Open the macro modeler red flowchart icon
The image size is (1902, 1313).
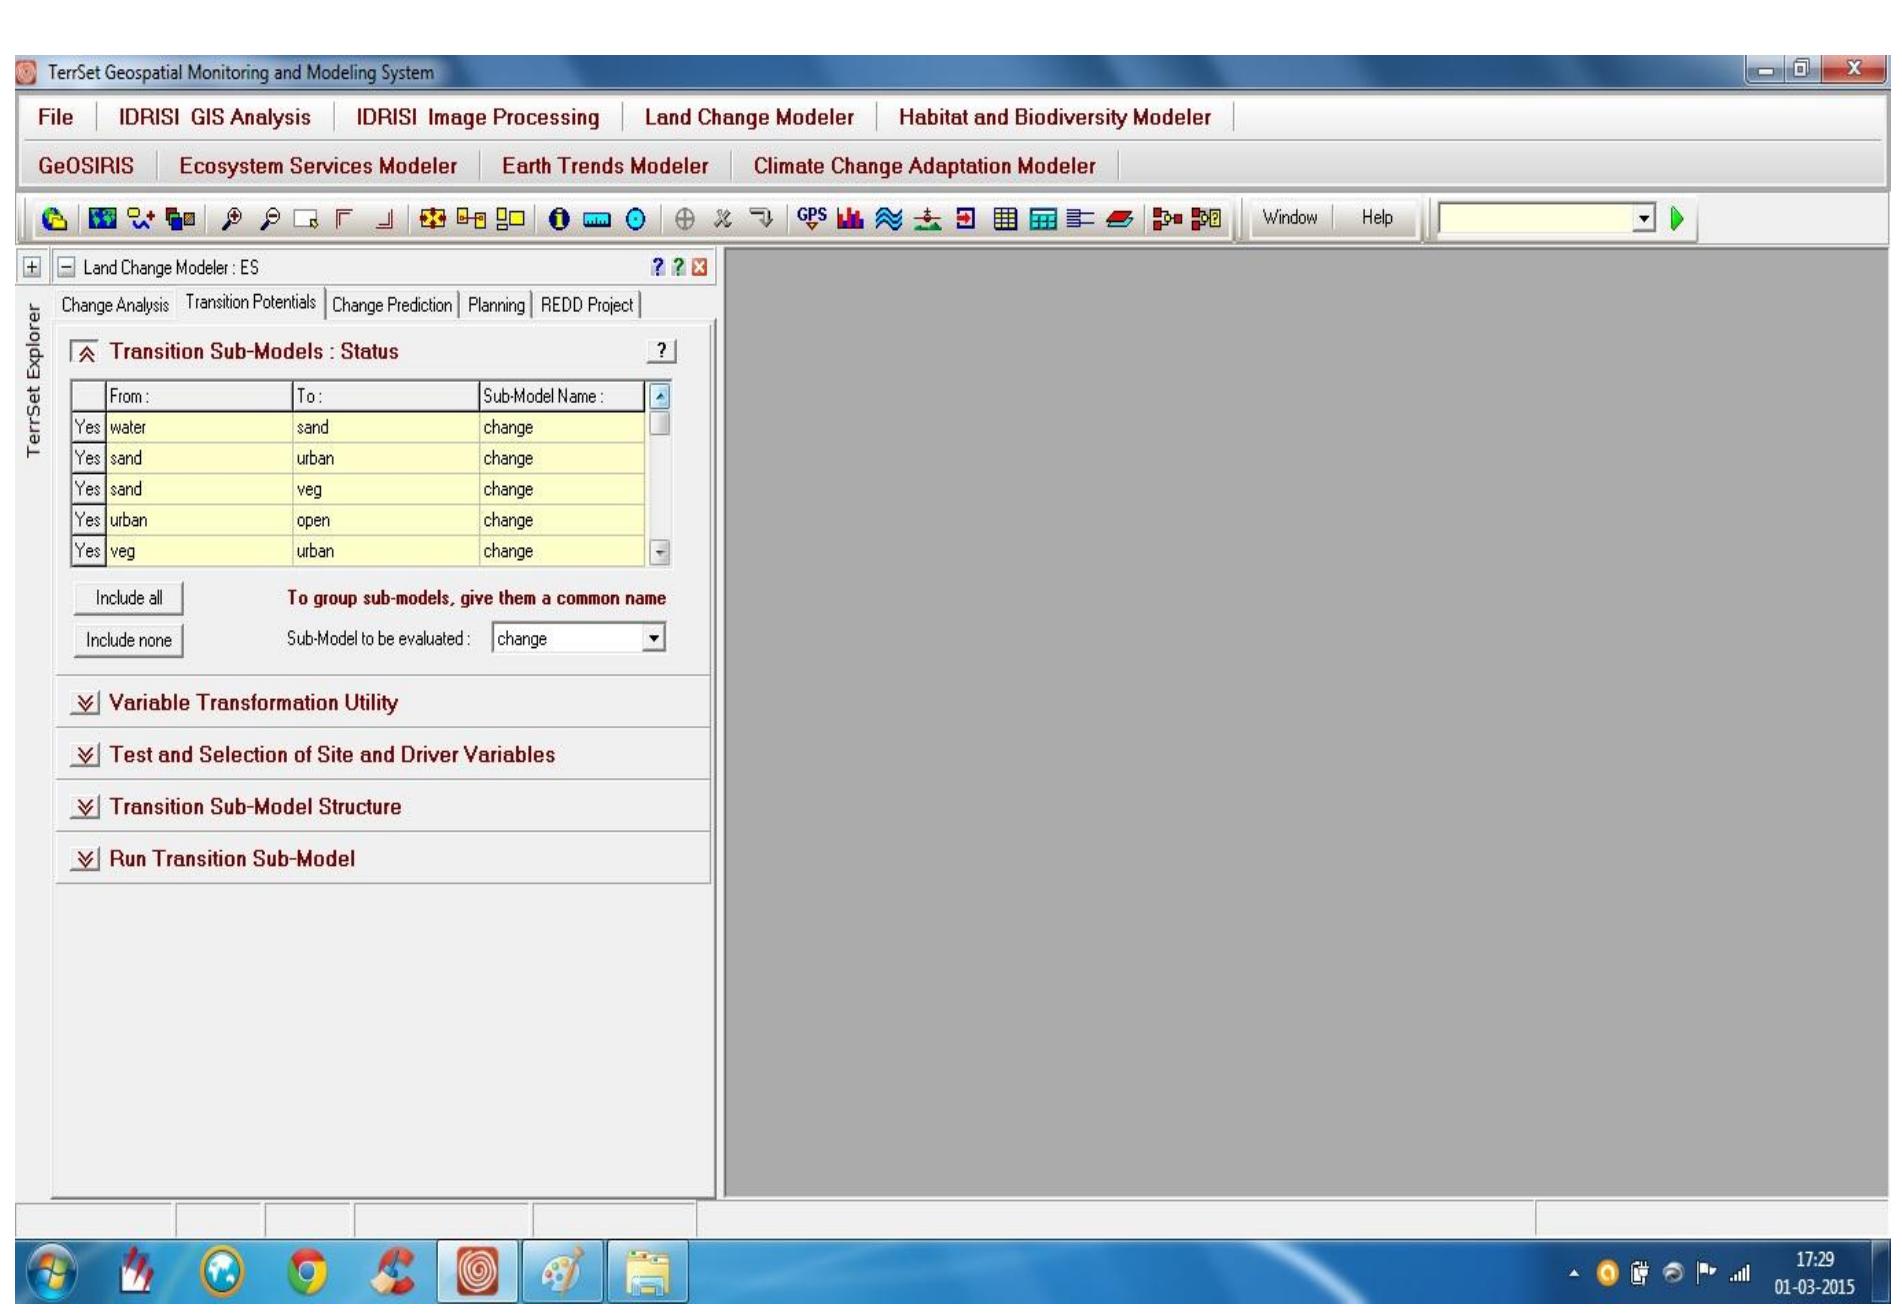tap(1166, 218)
